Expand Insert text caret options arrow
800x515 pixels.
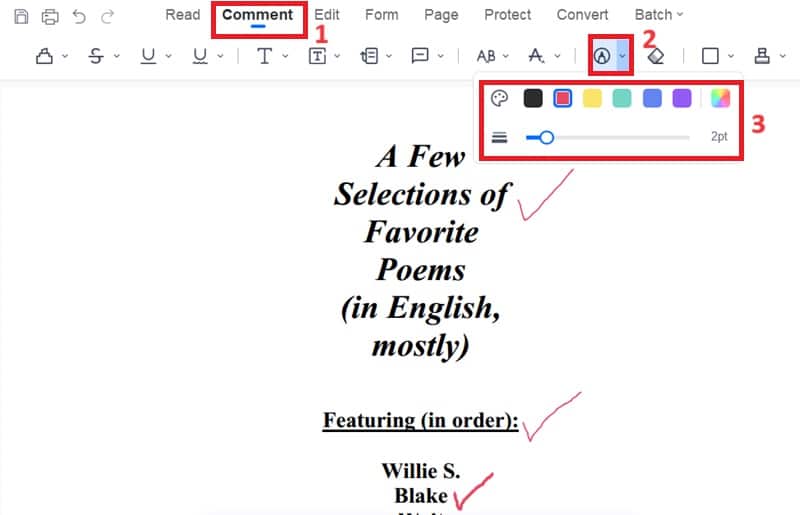point(557,56)
